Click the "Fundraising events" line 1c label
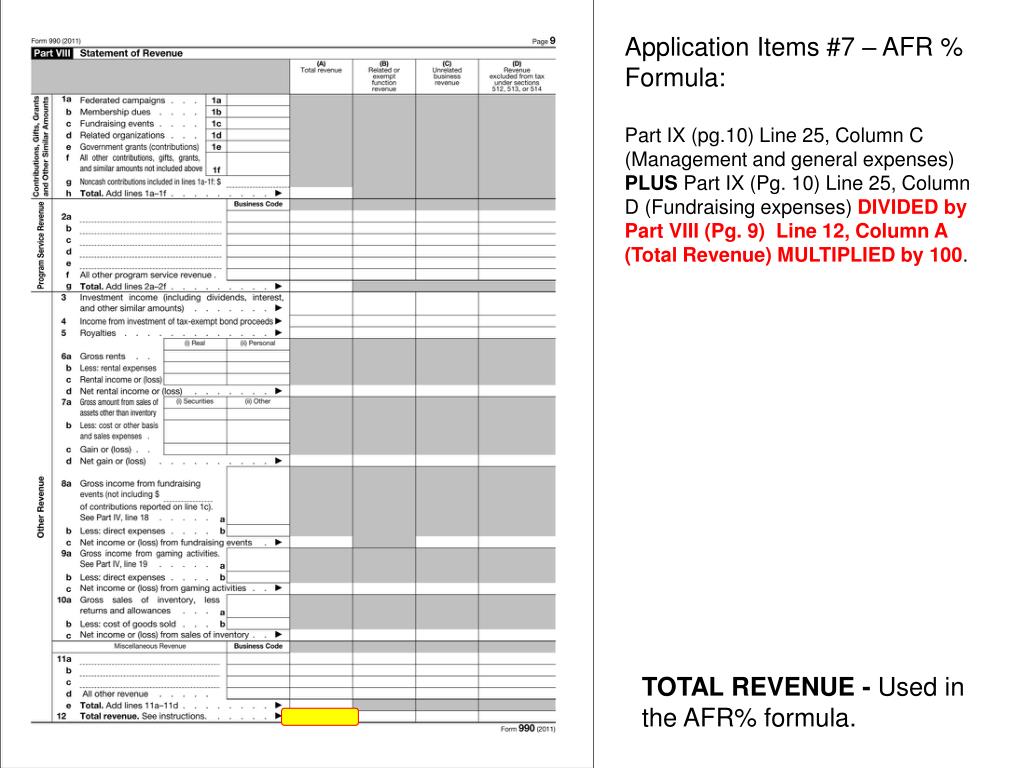 [117, 124]
